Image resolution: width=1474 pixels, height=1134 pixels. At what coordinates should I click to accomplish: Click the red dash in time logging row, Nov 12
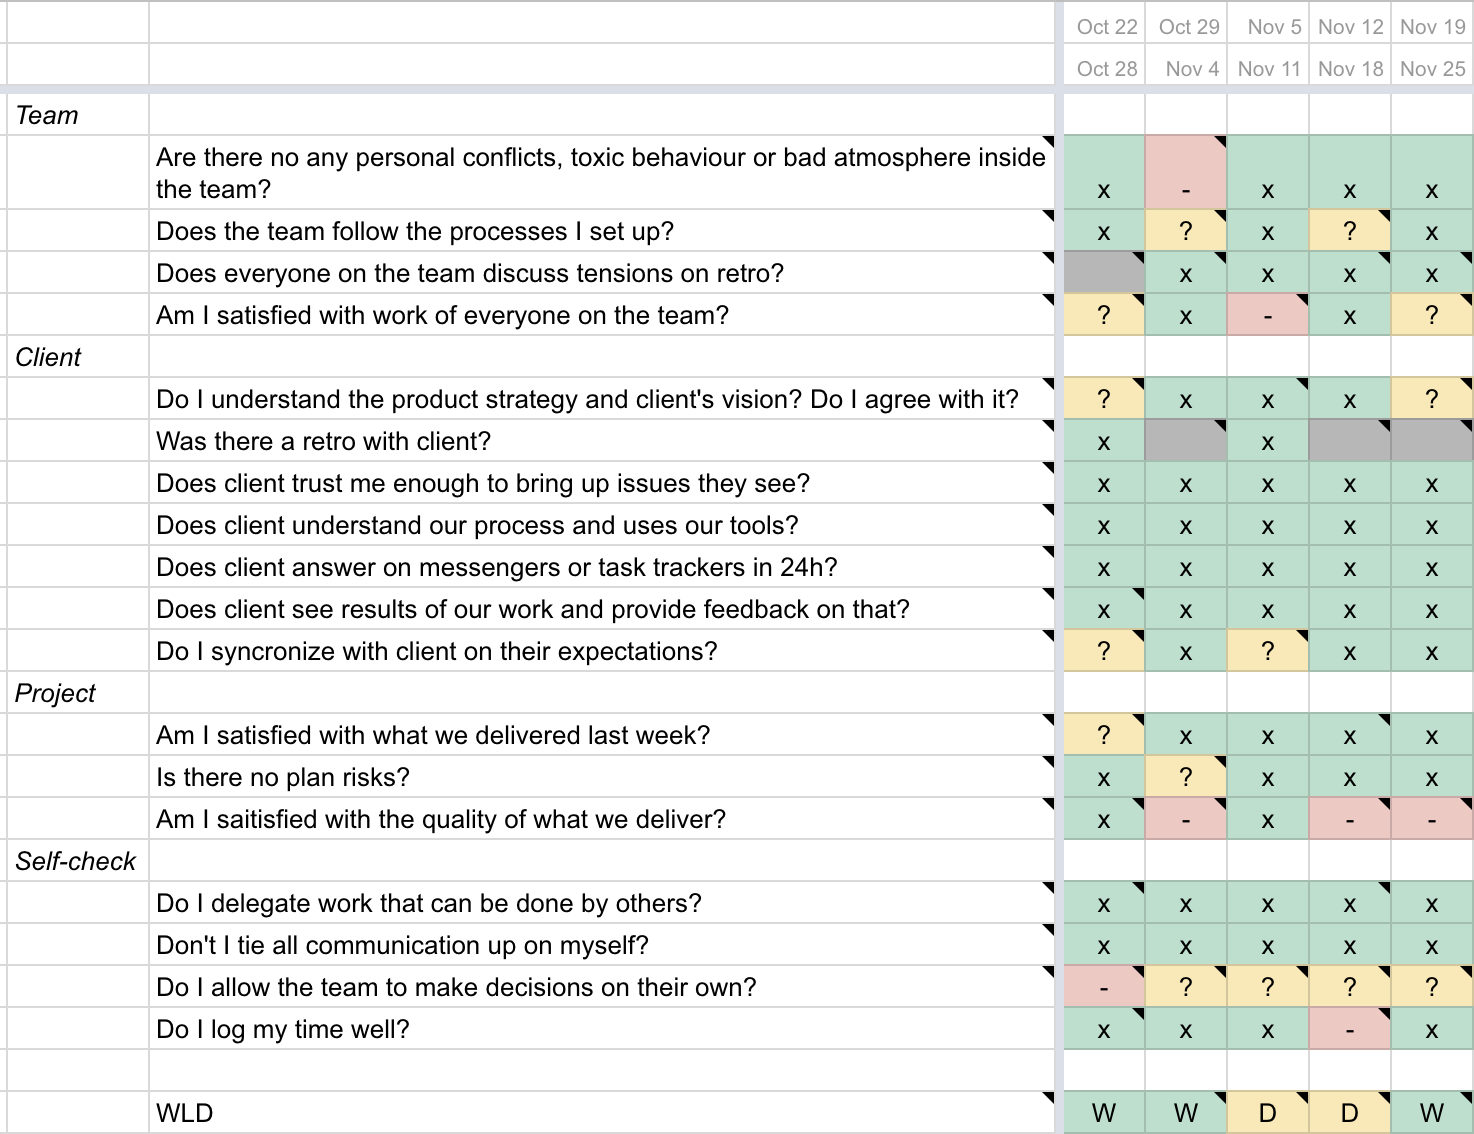click(x=1350, y=1029)
